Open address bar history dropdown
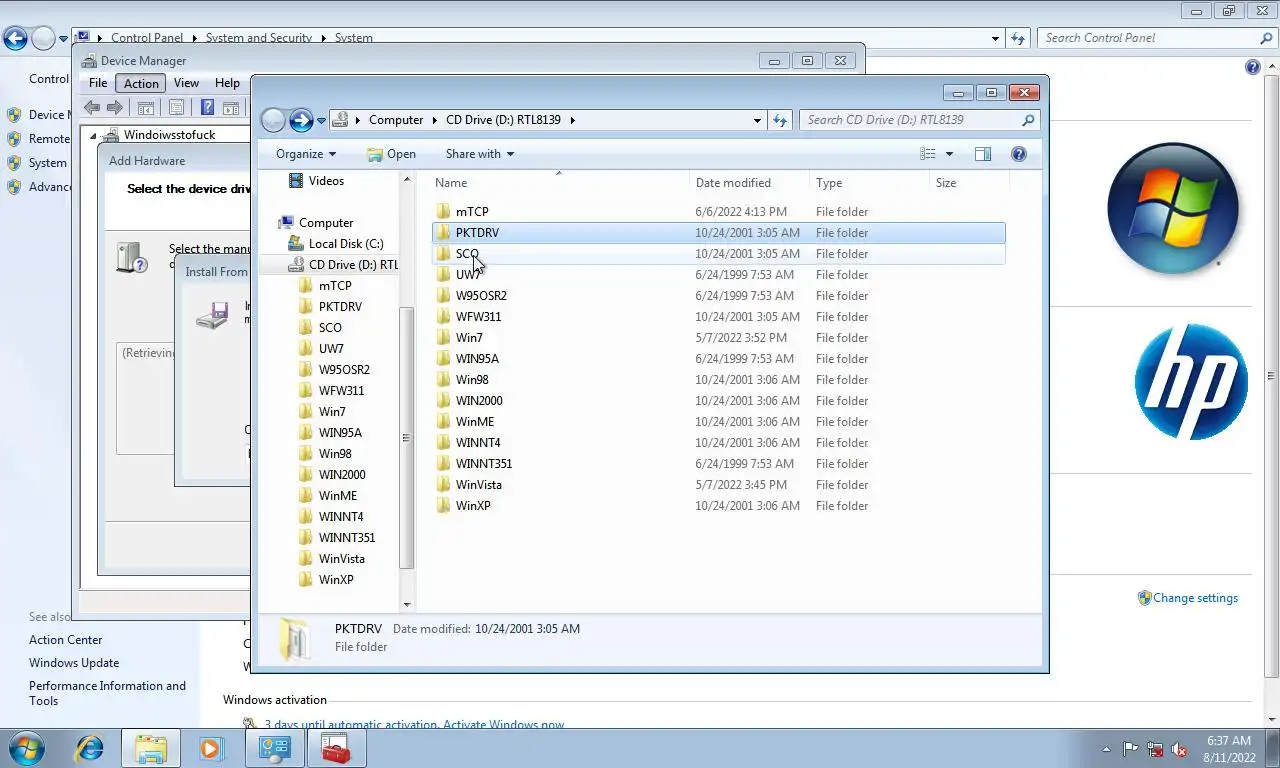 tap(757, 120)
